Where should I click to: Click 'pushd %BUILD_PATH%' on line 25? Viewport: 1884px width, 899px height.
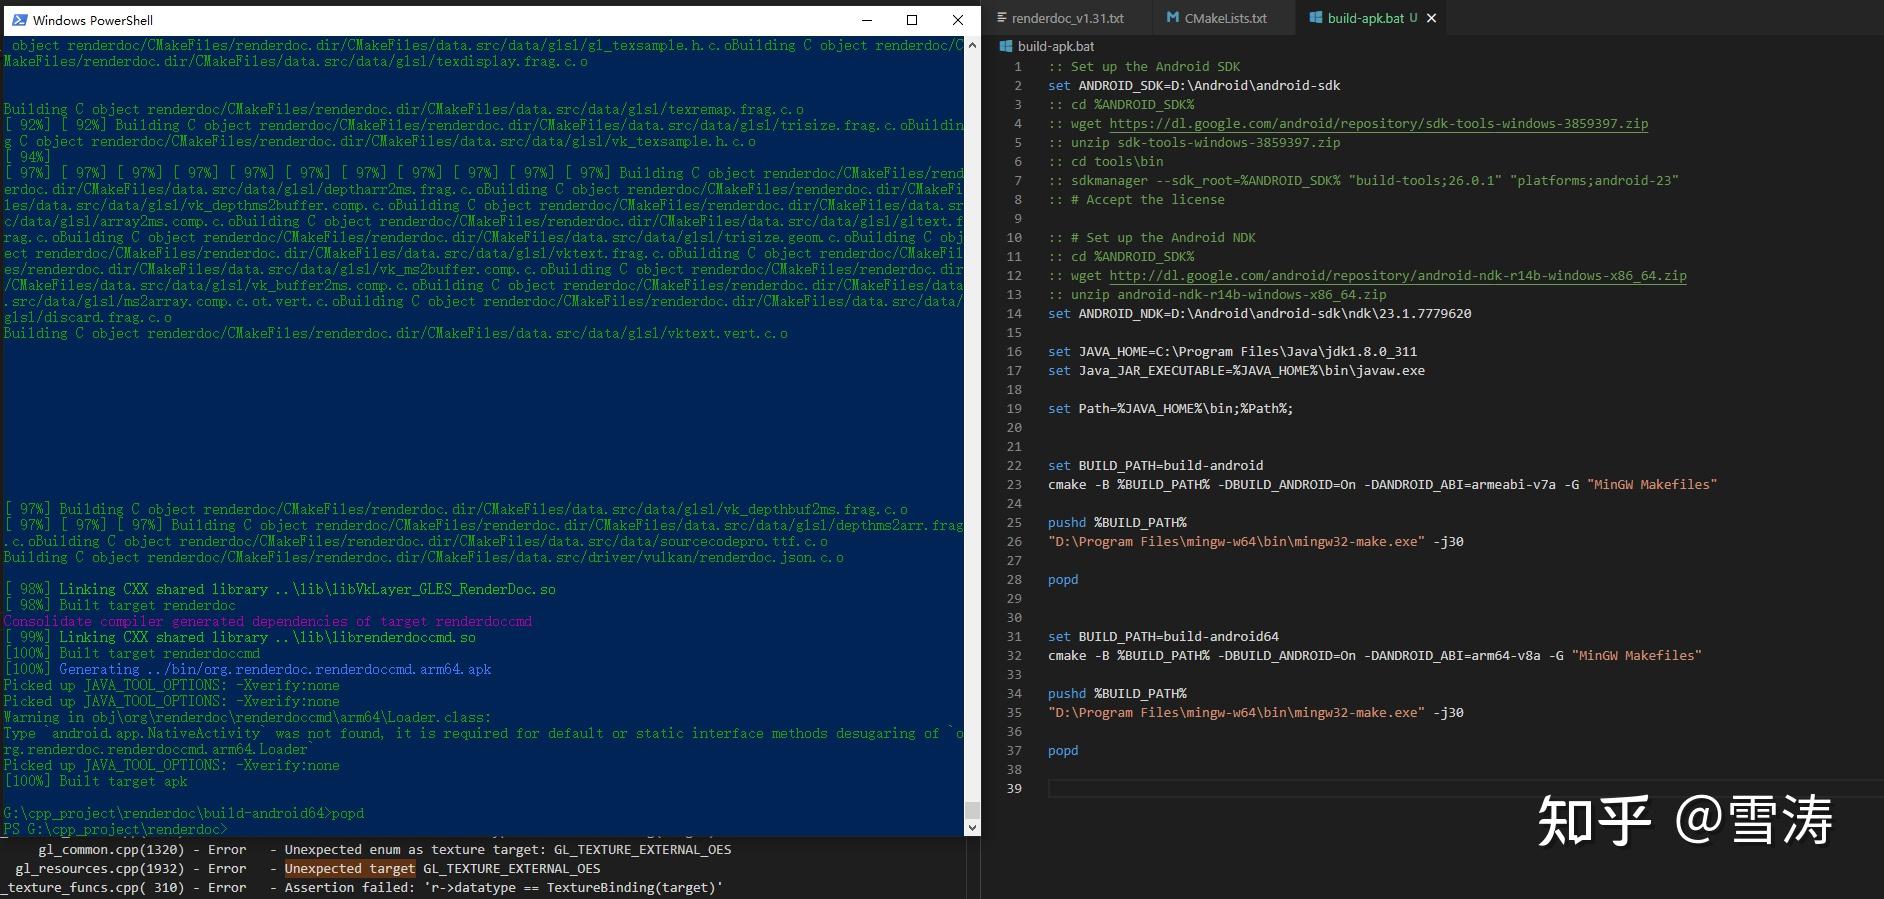click(1117, 523)
